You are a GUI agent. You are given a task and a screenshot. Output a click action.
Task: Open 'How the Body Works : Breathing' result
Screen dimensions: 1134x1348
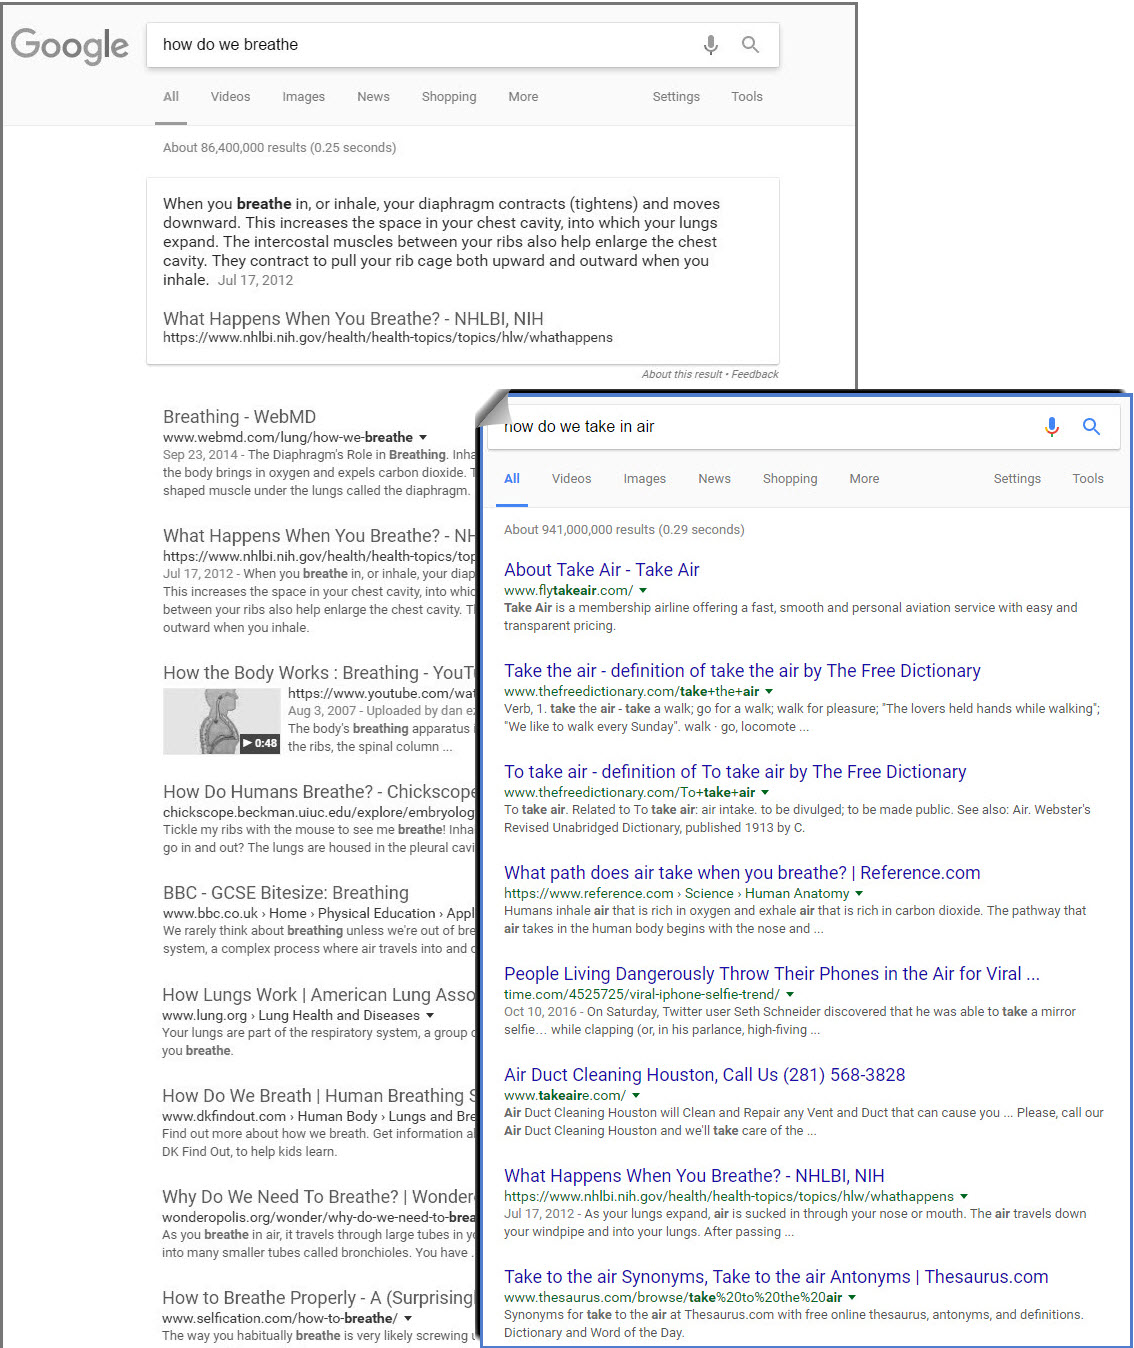pyautogui.click(x=319, y=673)
